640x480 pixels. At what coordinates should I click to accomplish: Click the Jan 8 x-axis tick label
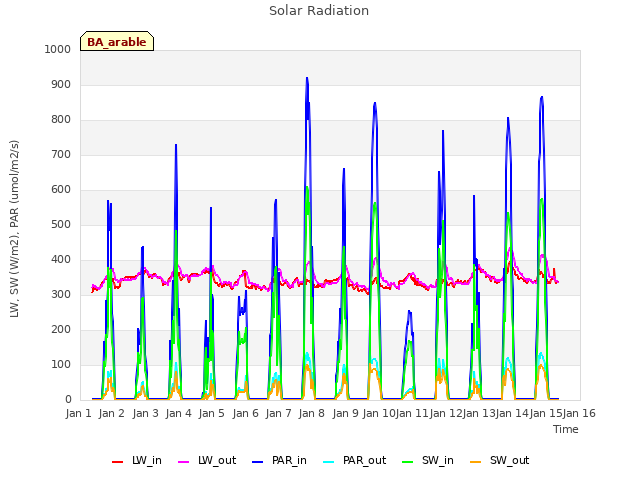click(312, 413)
